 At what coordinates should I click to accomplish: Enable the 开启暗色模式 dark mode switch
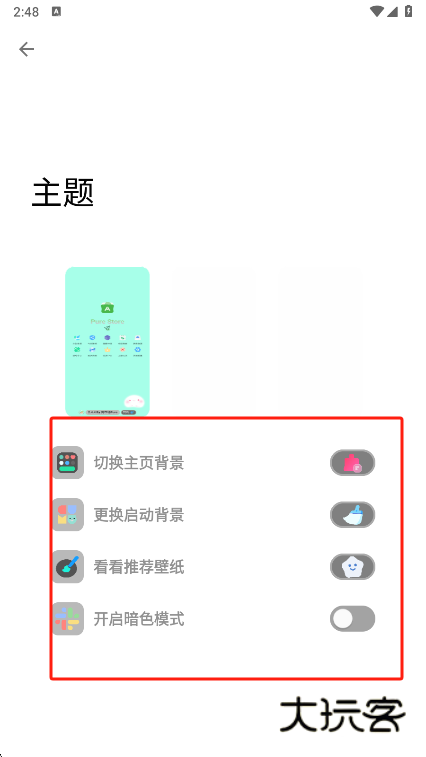coord(353,619)
